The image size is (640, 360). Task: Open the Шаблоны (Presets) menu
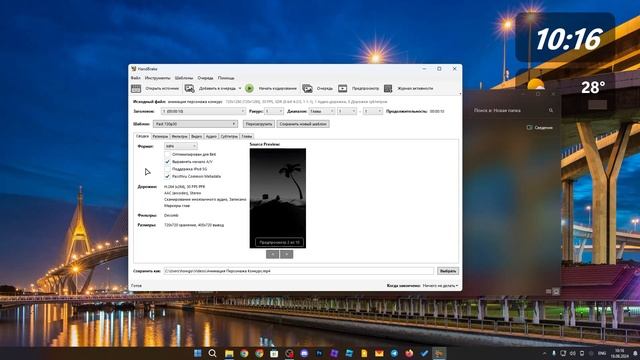184,78
